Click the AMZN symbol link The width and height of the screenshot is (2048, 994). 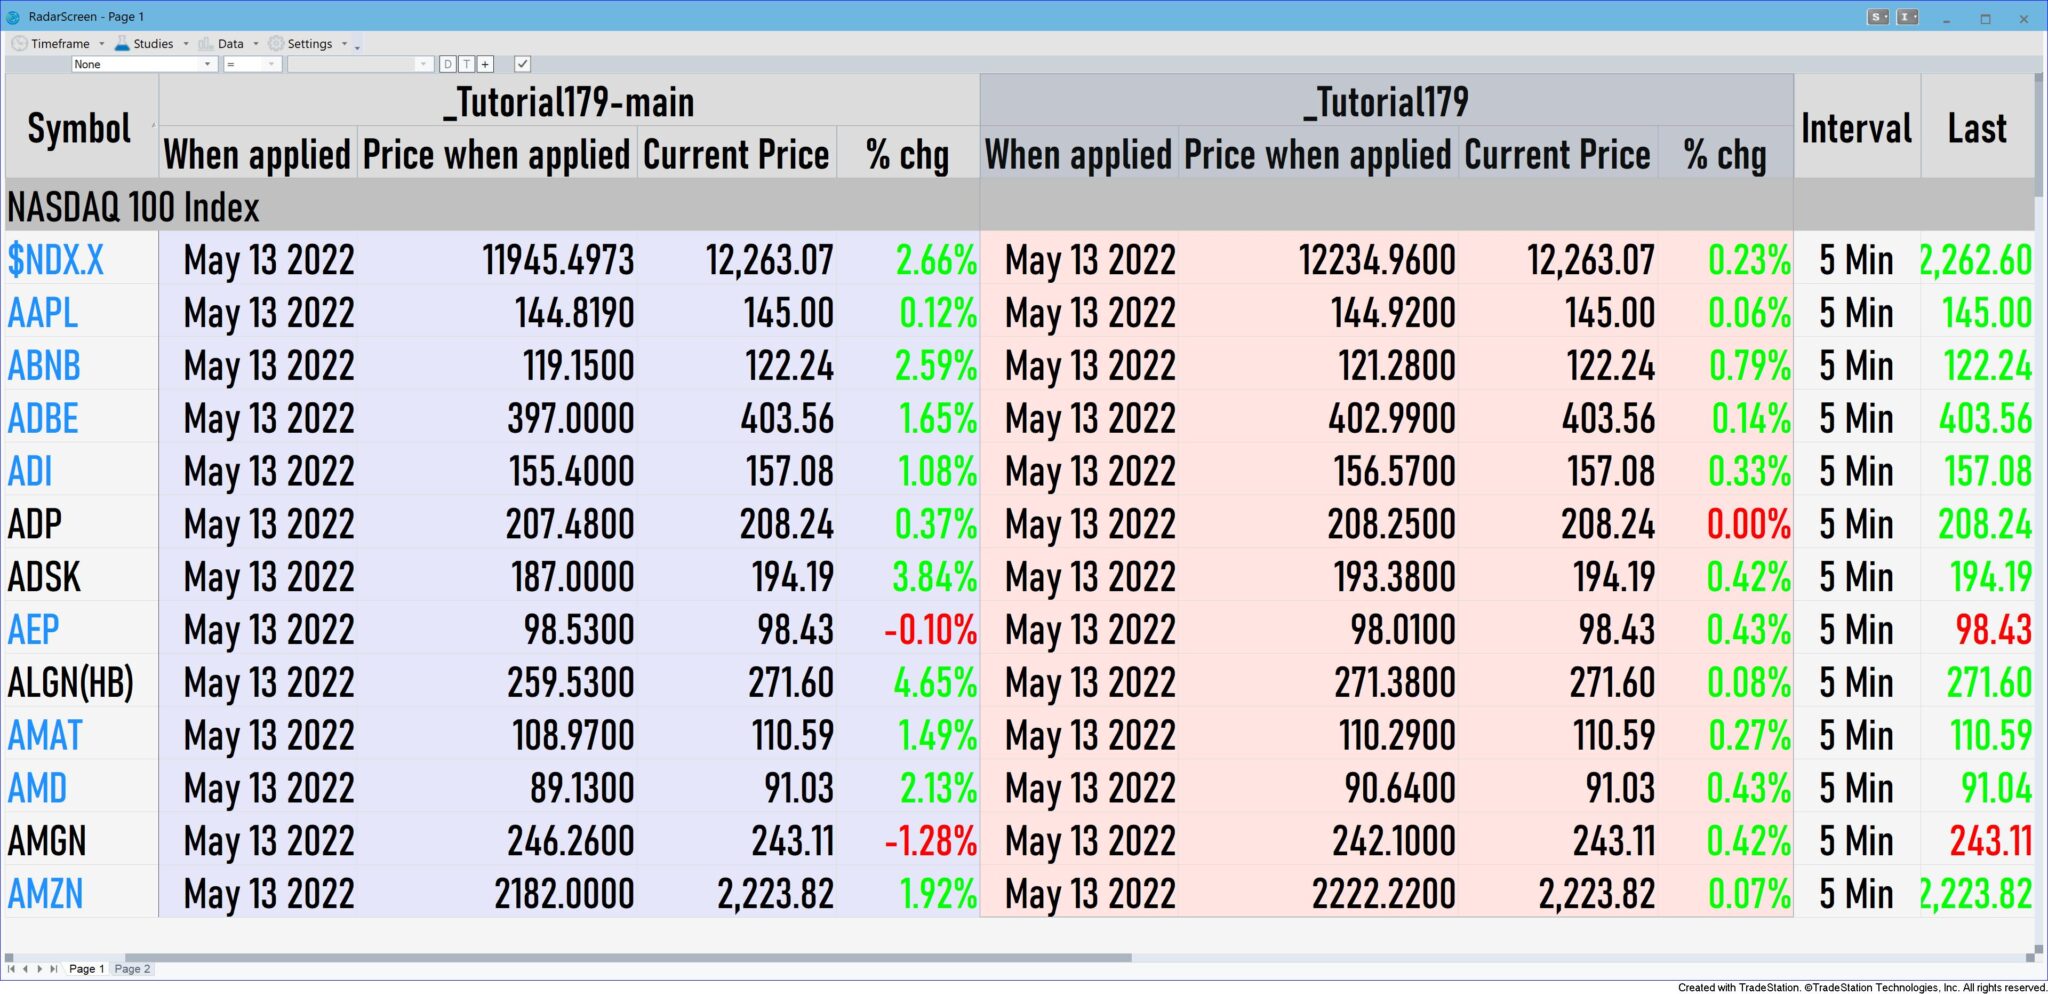pos(45,894)
